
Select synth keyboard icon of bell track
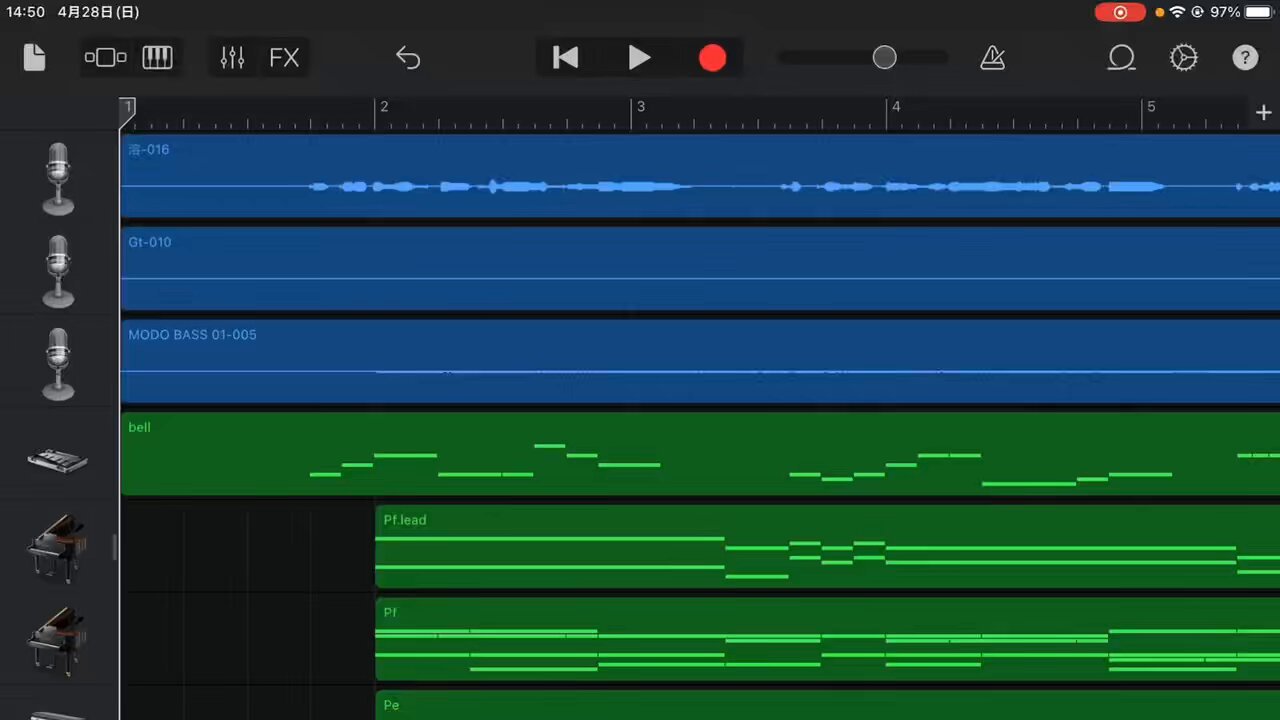[57, 460]
